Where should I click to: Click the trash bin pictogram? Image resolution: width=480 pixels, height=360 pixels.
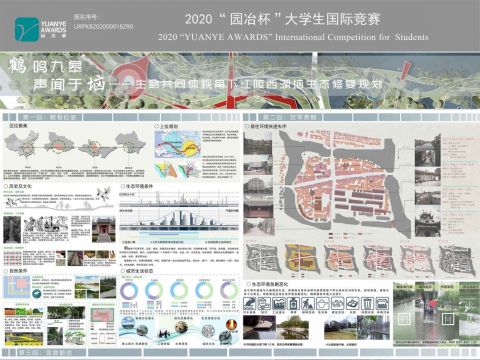click(367, 303)
